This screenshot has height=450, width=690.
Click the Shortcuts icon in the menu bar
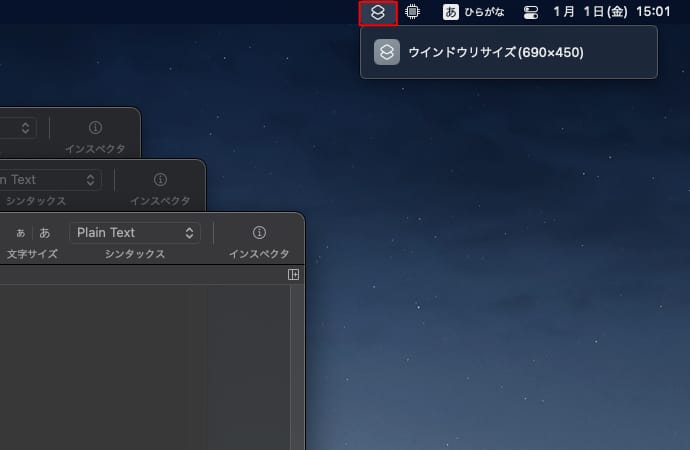coord(377,13)
